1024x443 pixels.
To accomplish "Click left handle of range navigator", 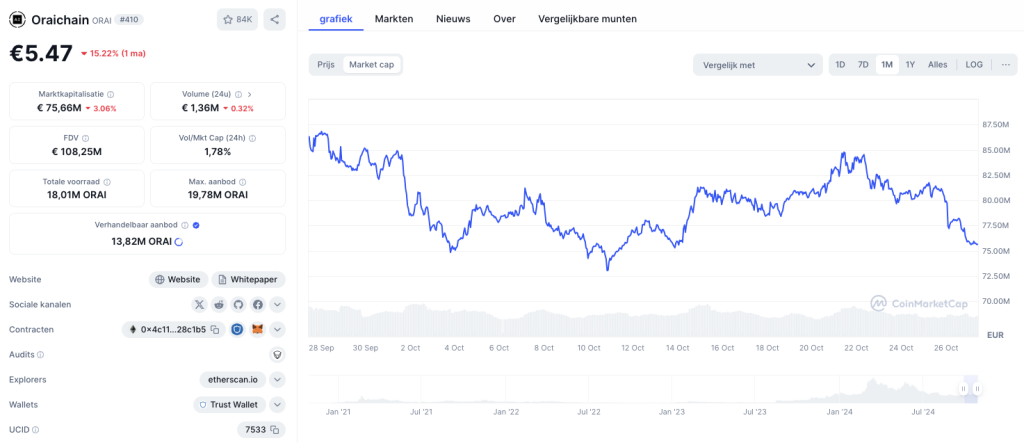I will pos(963,389).
